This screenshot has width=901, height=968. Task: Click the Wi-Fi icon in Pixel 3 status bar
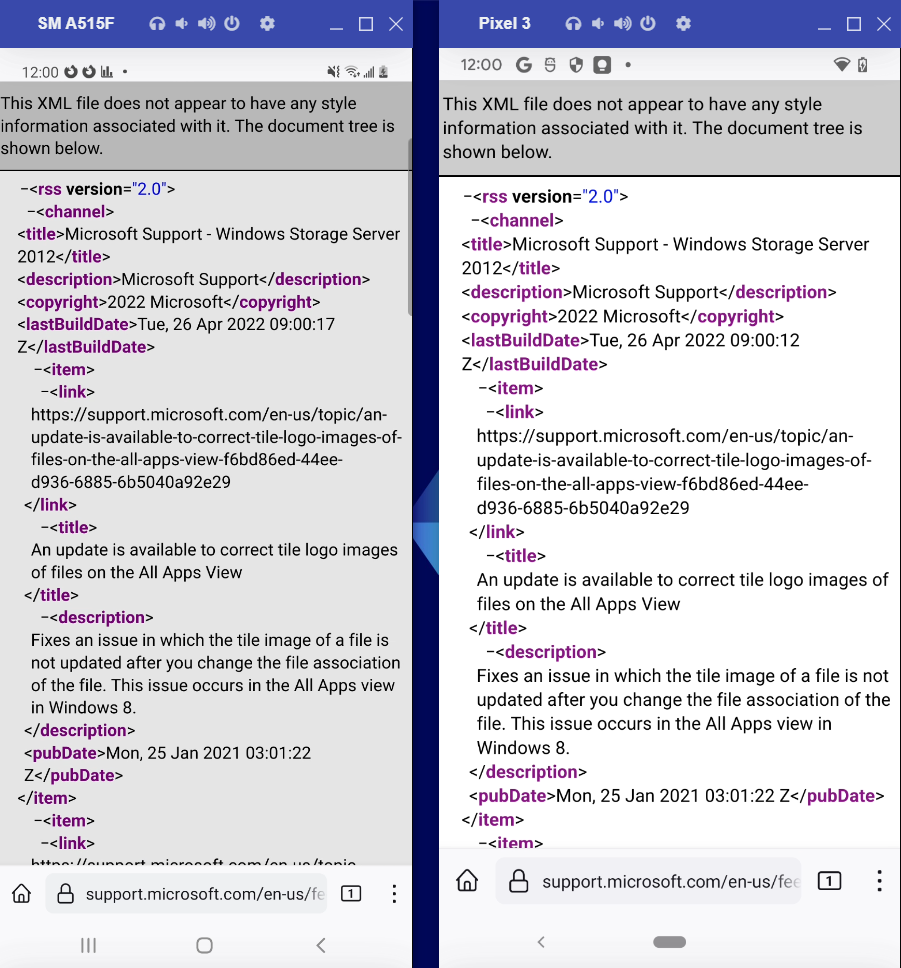(x=844, y=63)
